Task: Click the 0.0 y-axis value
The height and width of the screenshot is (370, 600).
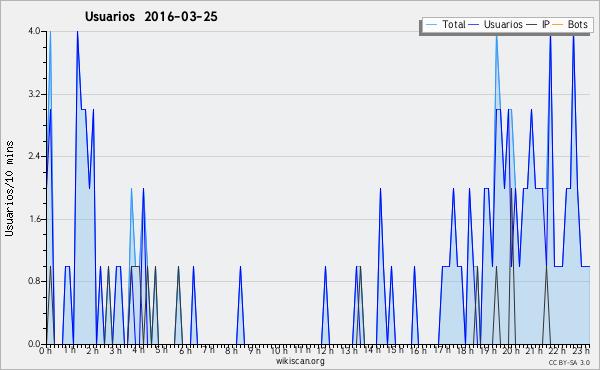Action: (34, 344)
